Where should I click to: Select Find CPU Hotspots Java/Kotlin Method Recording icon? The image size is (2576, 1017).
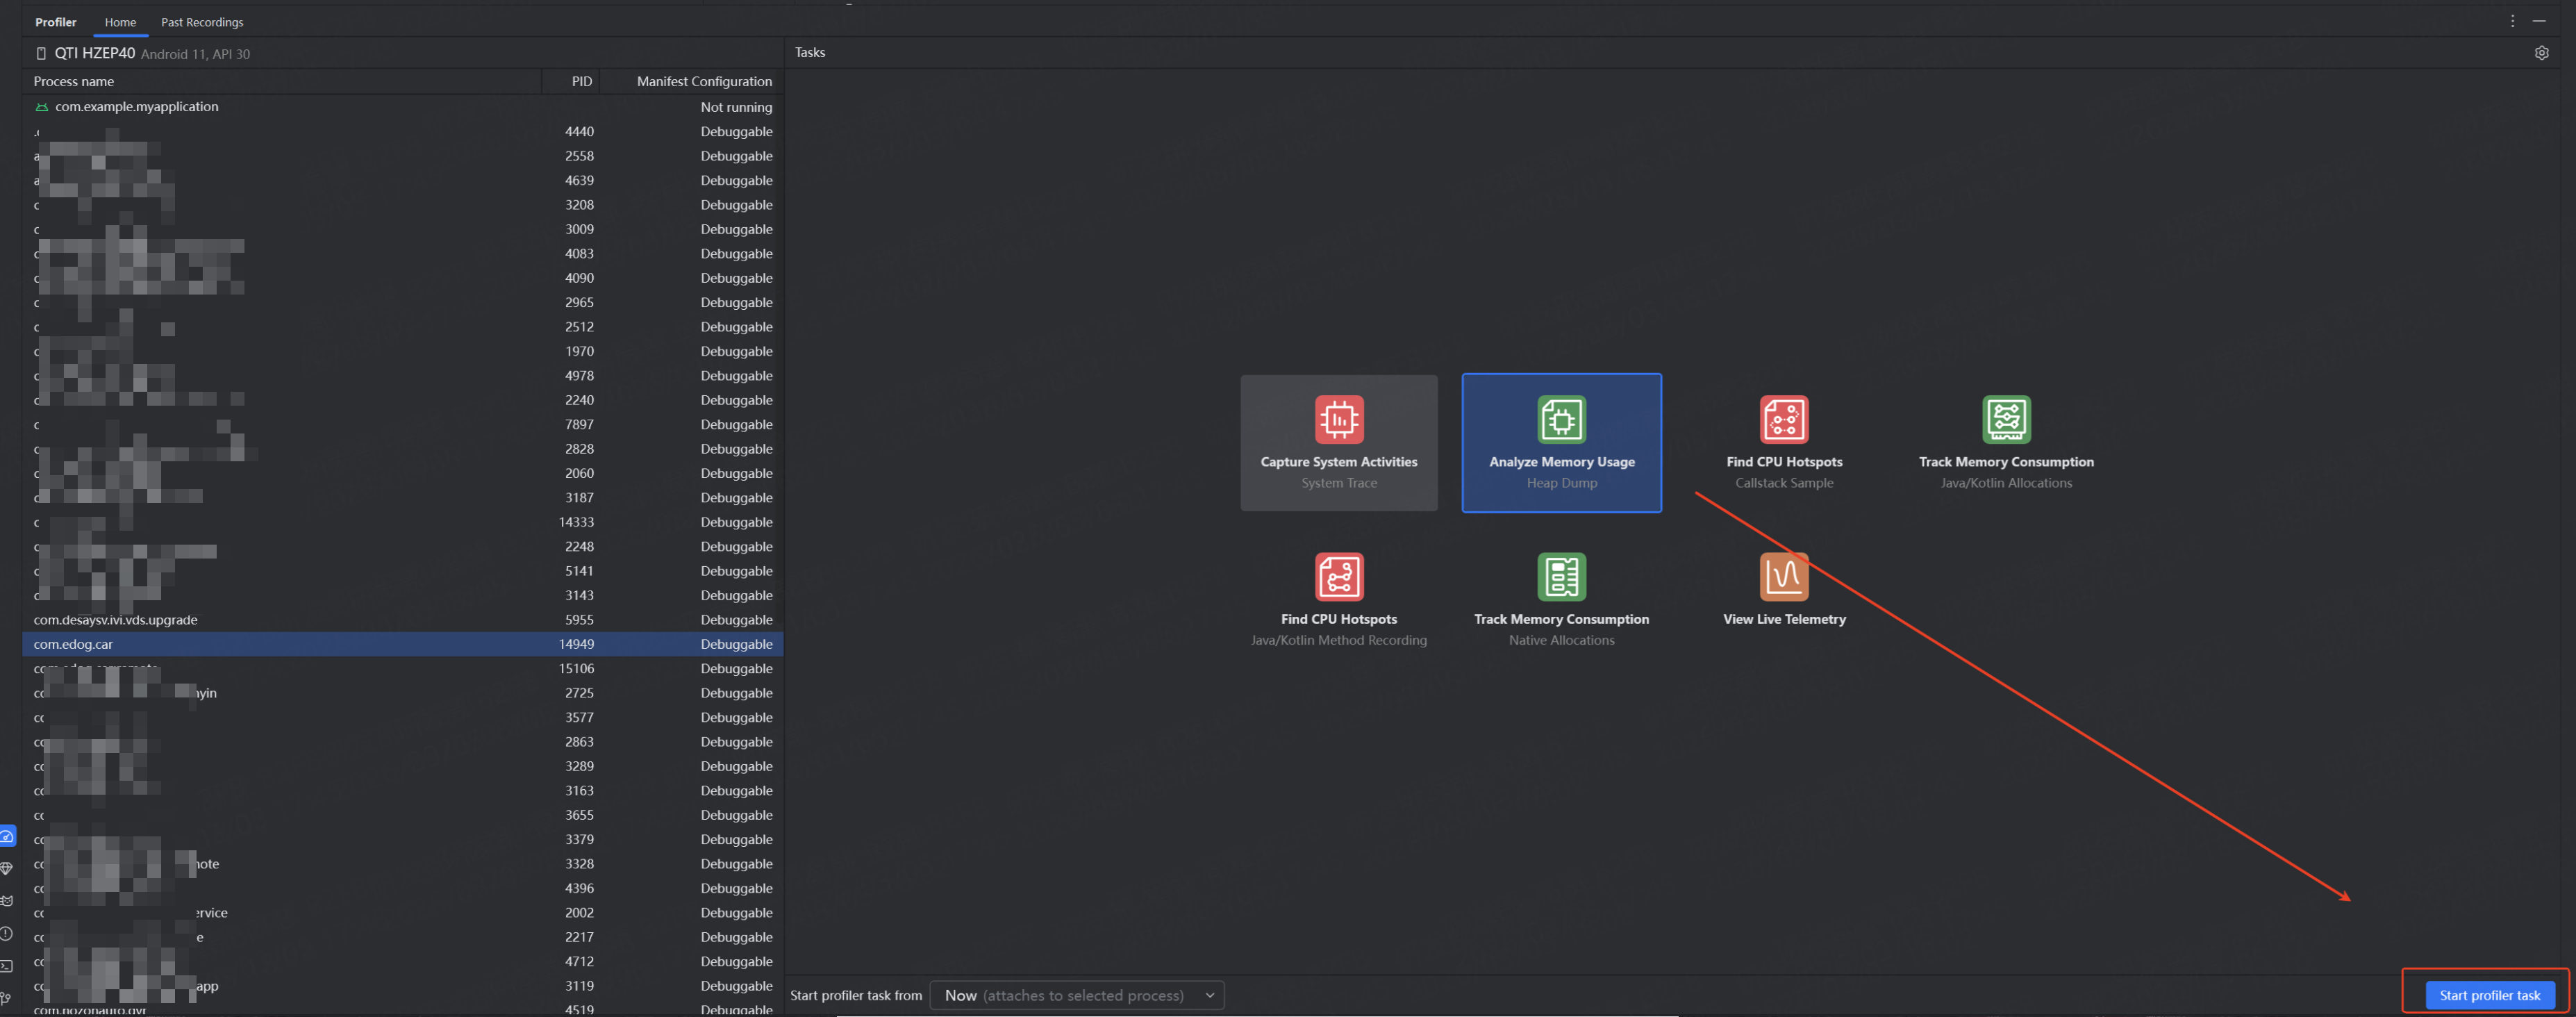[1339, 576]
